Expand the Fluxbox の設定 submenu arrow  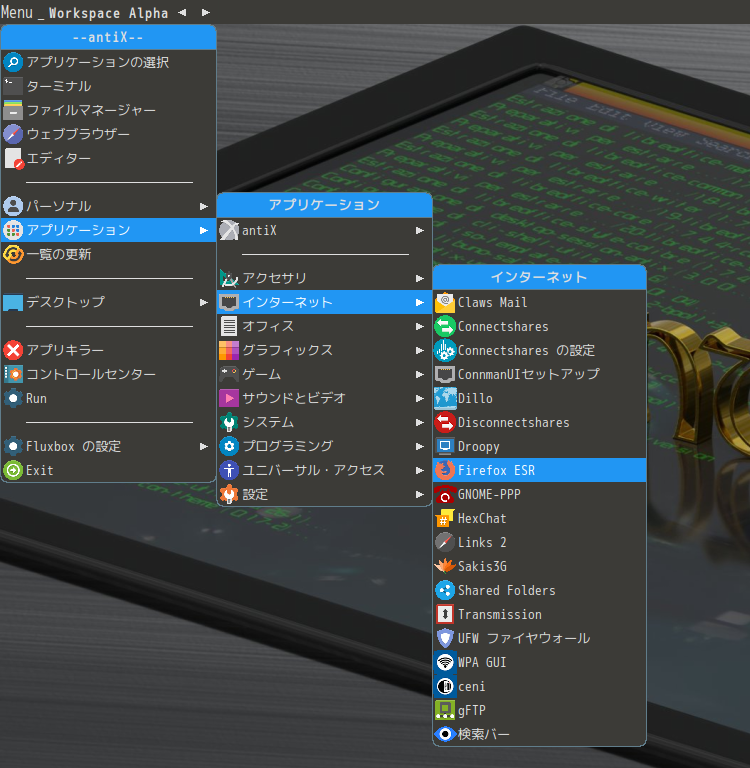coord(204,446)
